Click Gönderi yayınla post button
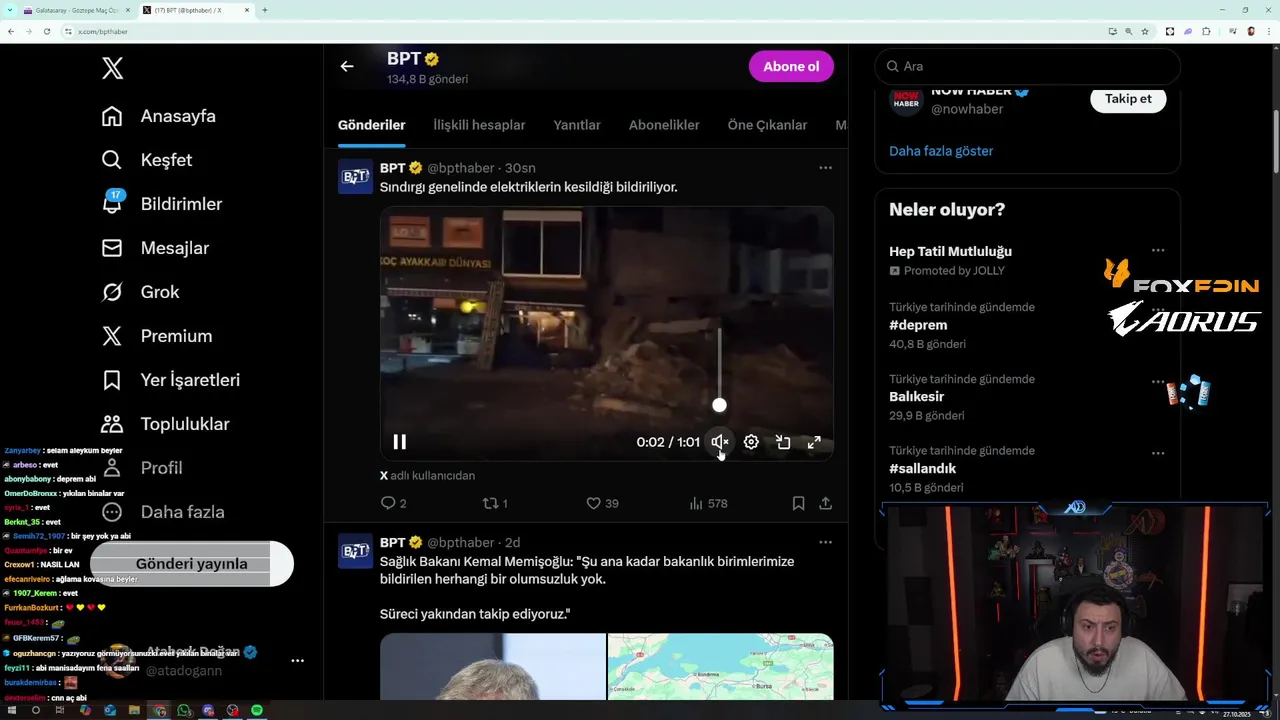Viewport: 1280px width, 720px height. point(192,564)
